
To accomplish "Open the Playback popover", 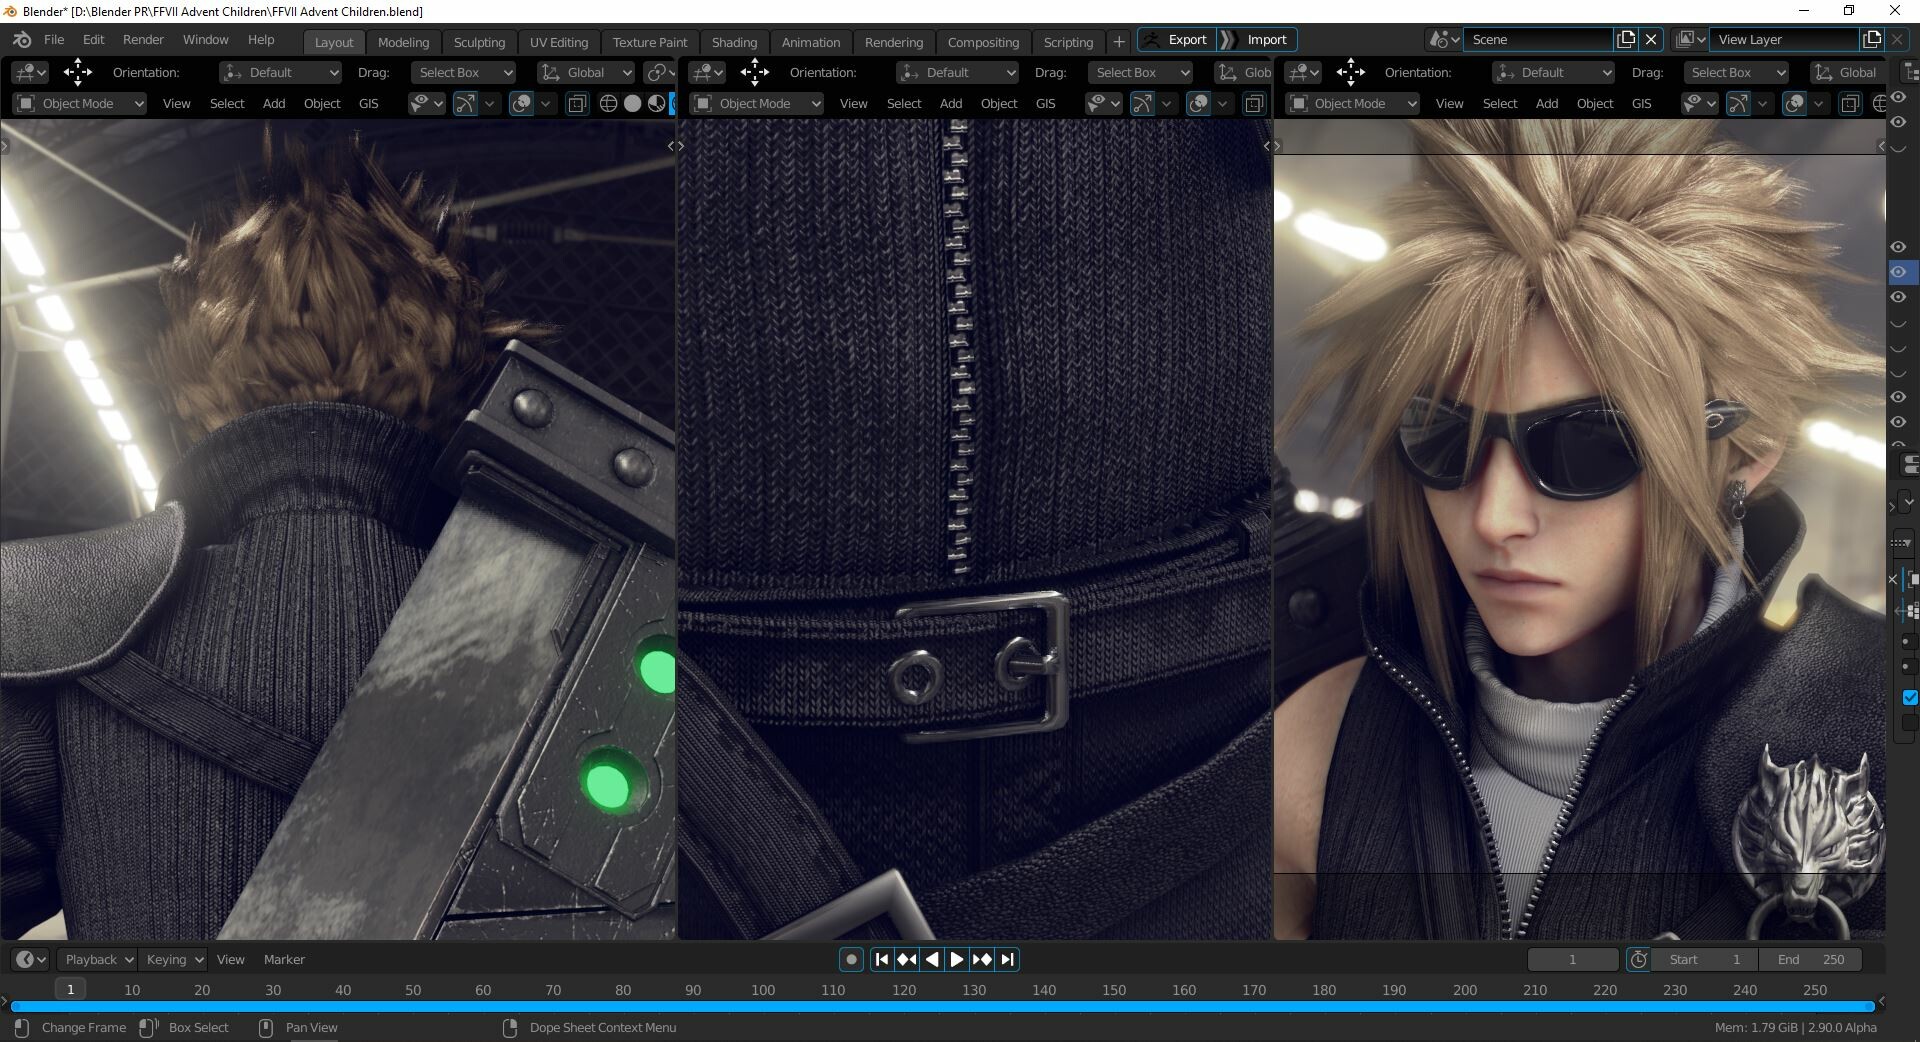I will [x=96, y=960].
